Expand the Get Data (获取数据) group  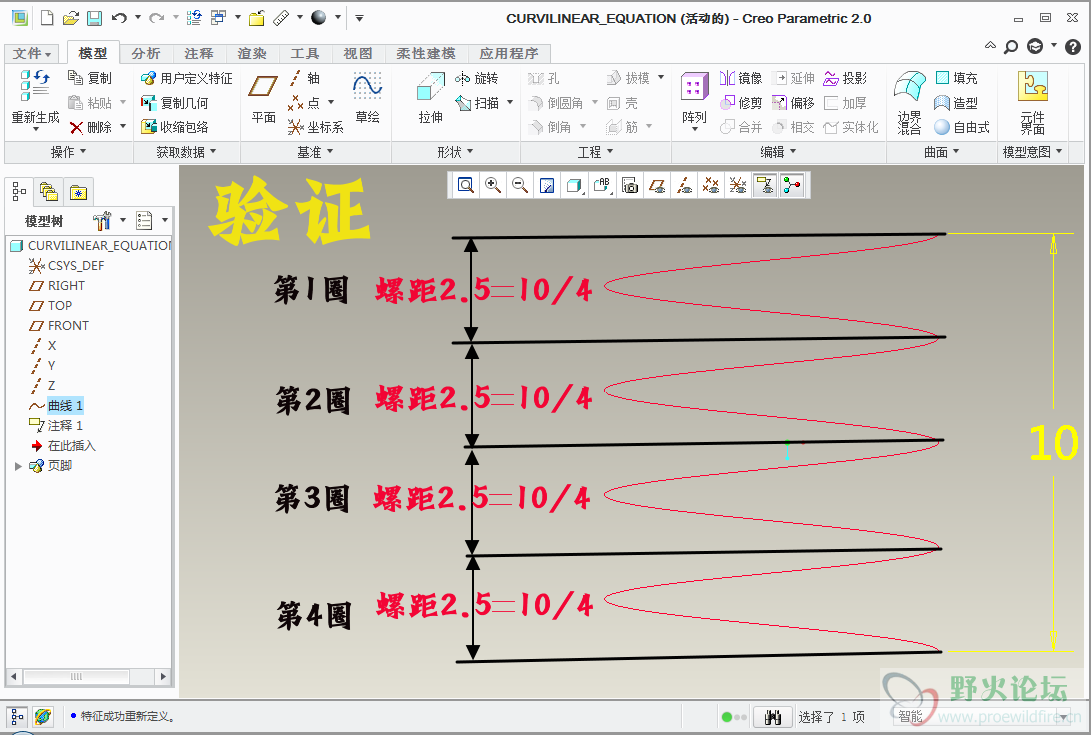(x=186, y=152)
